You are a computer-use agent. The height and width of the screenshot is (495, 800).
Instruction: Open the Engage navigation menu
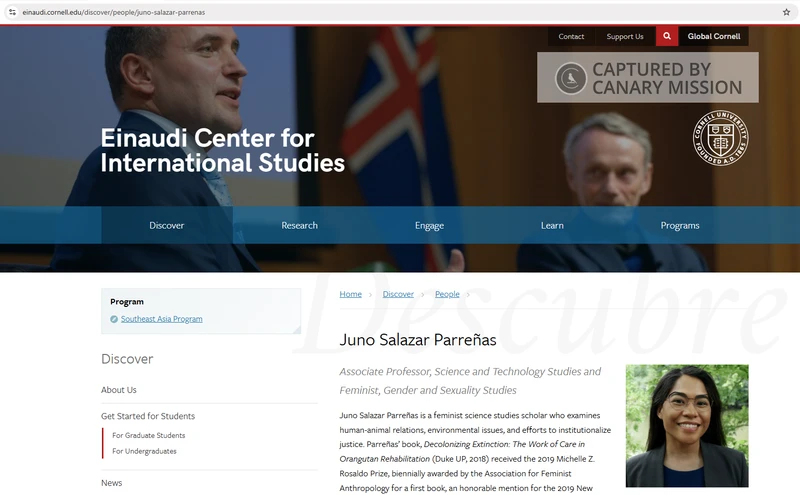[430, 225]
